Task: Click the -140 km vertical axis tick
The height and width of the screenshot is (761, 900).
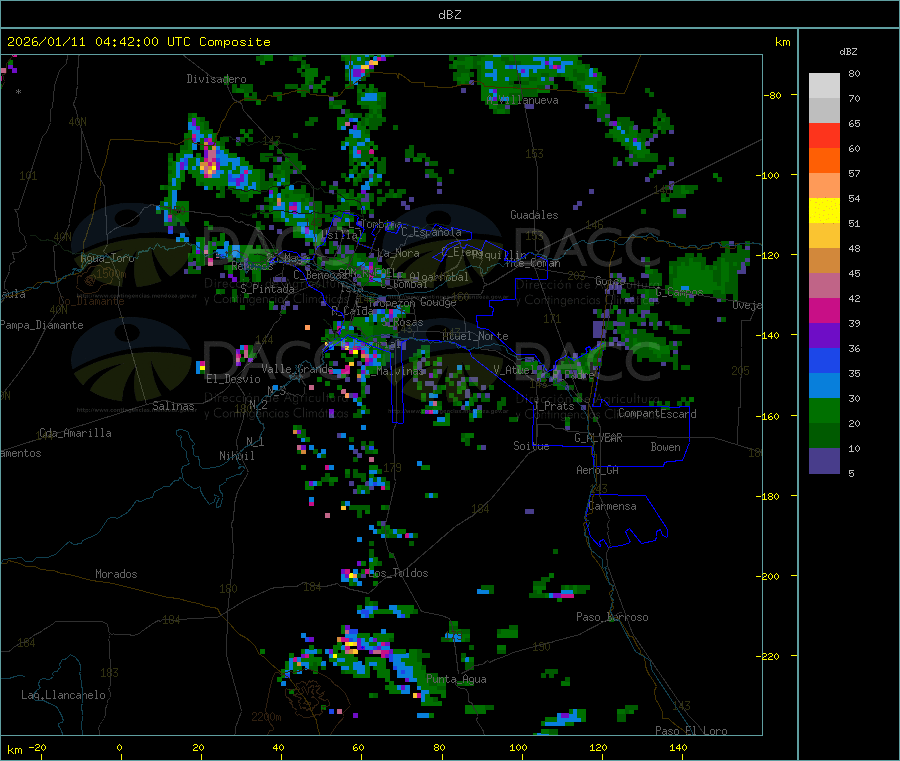Action: 770,335
